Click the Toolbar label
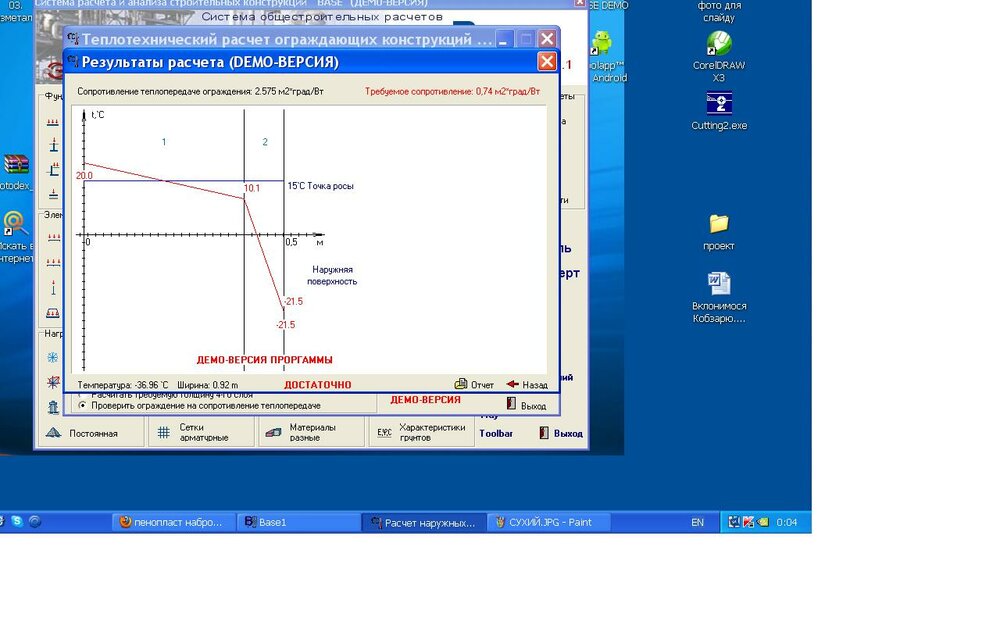The width and height of the screenshot is (1000, 625). [x=496, y=434]
